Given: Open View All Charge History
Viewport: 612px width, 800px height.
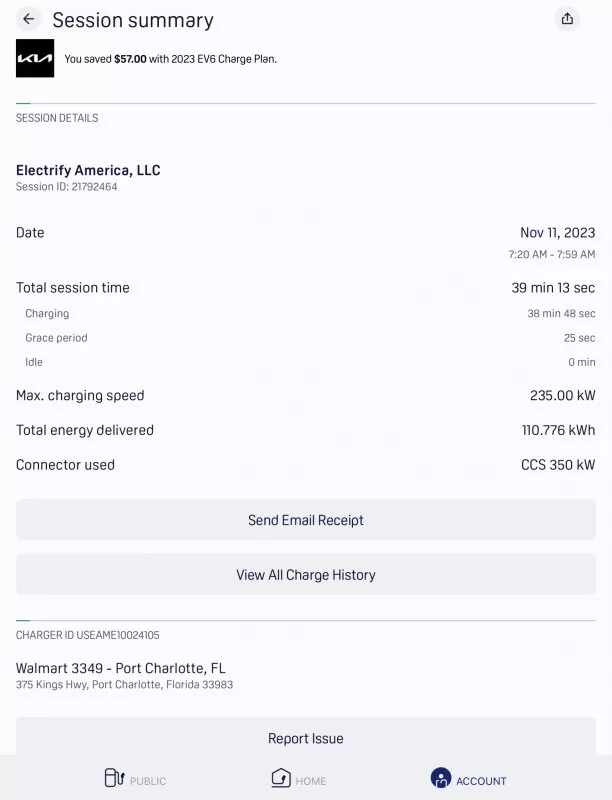Looking at the screenshot, I should click(306, 575).
